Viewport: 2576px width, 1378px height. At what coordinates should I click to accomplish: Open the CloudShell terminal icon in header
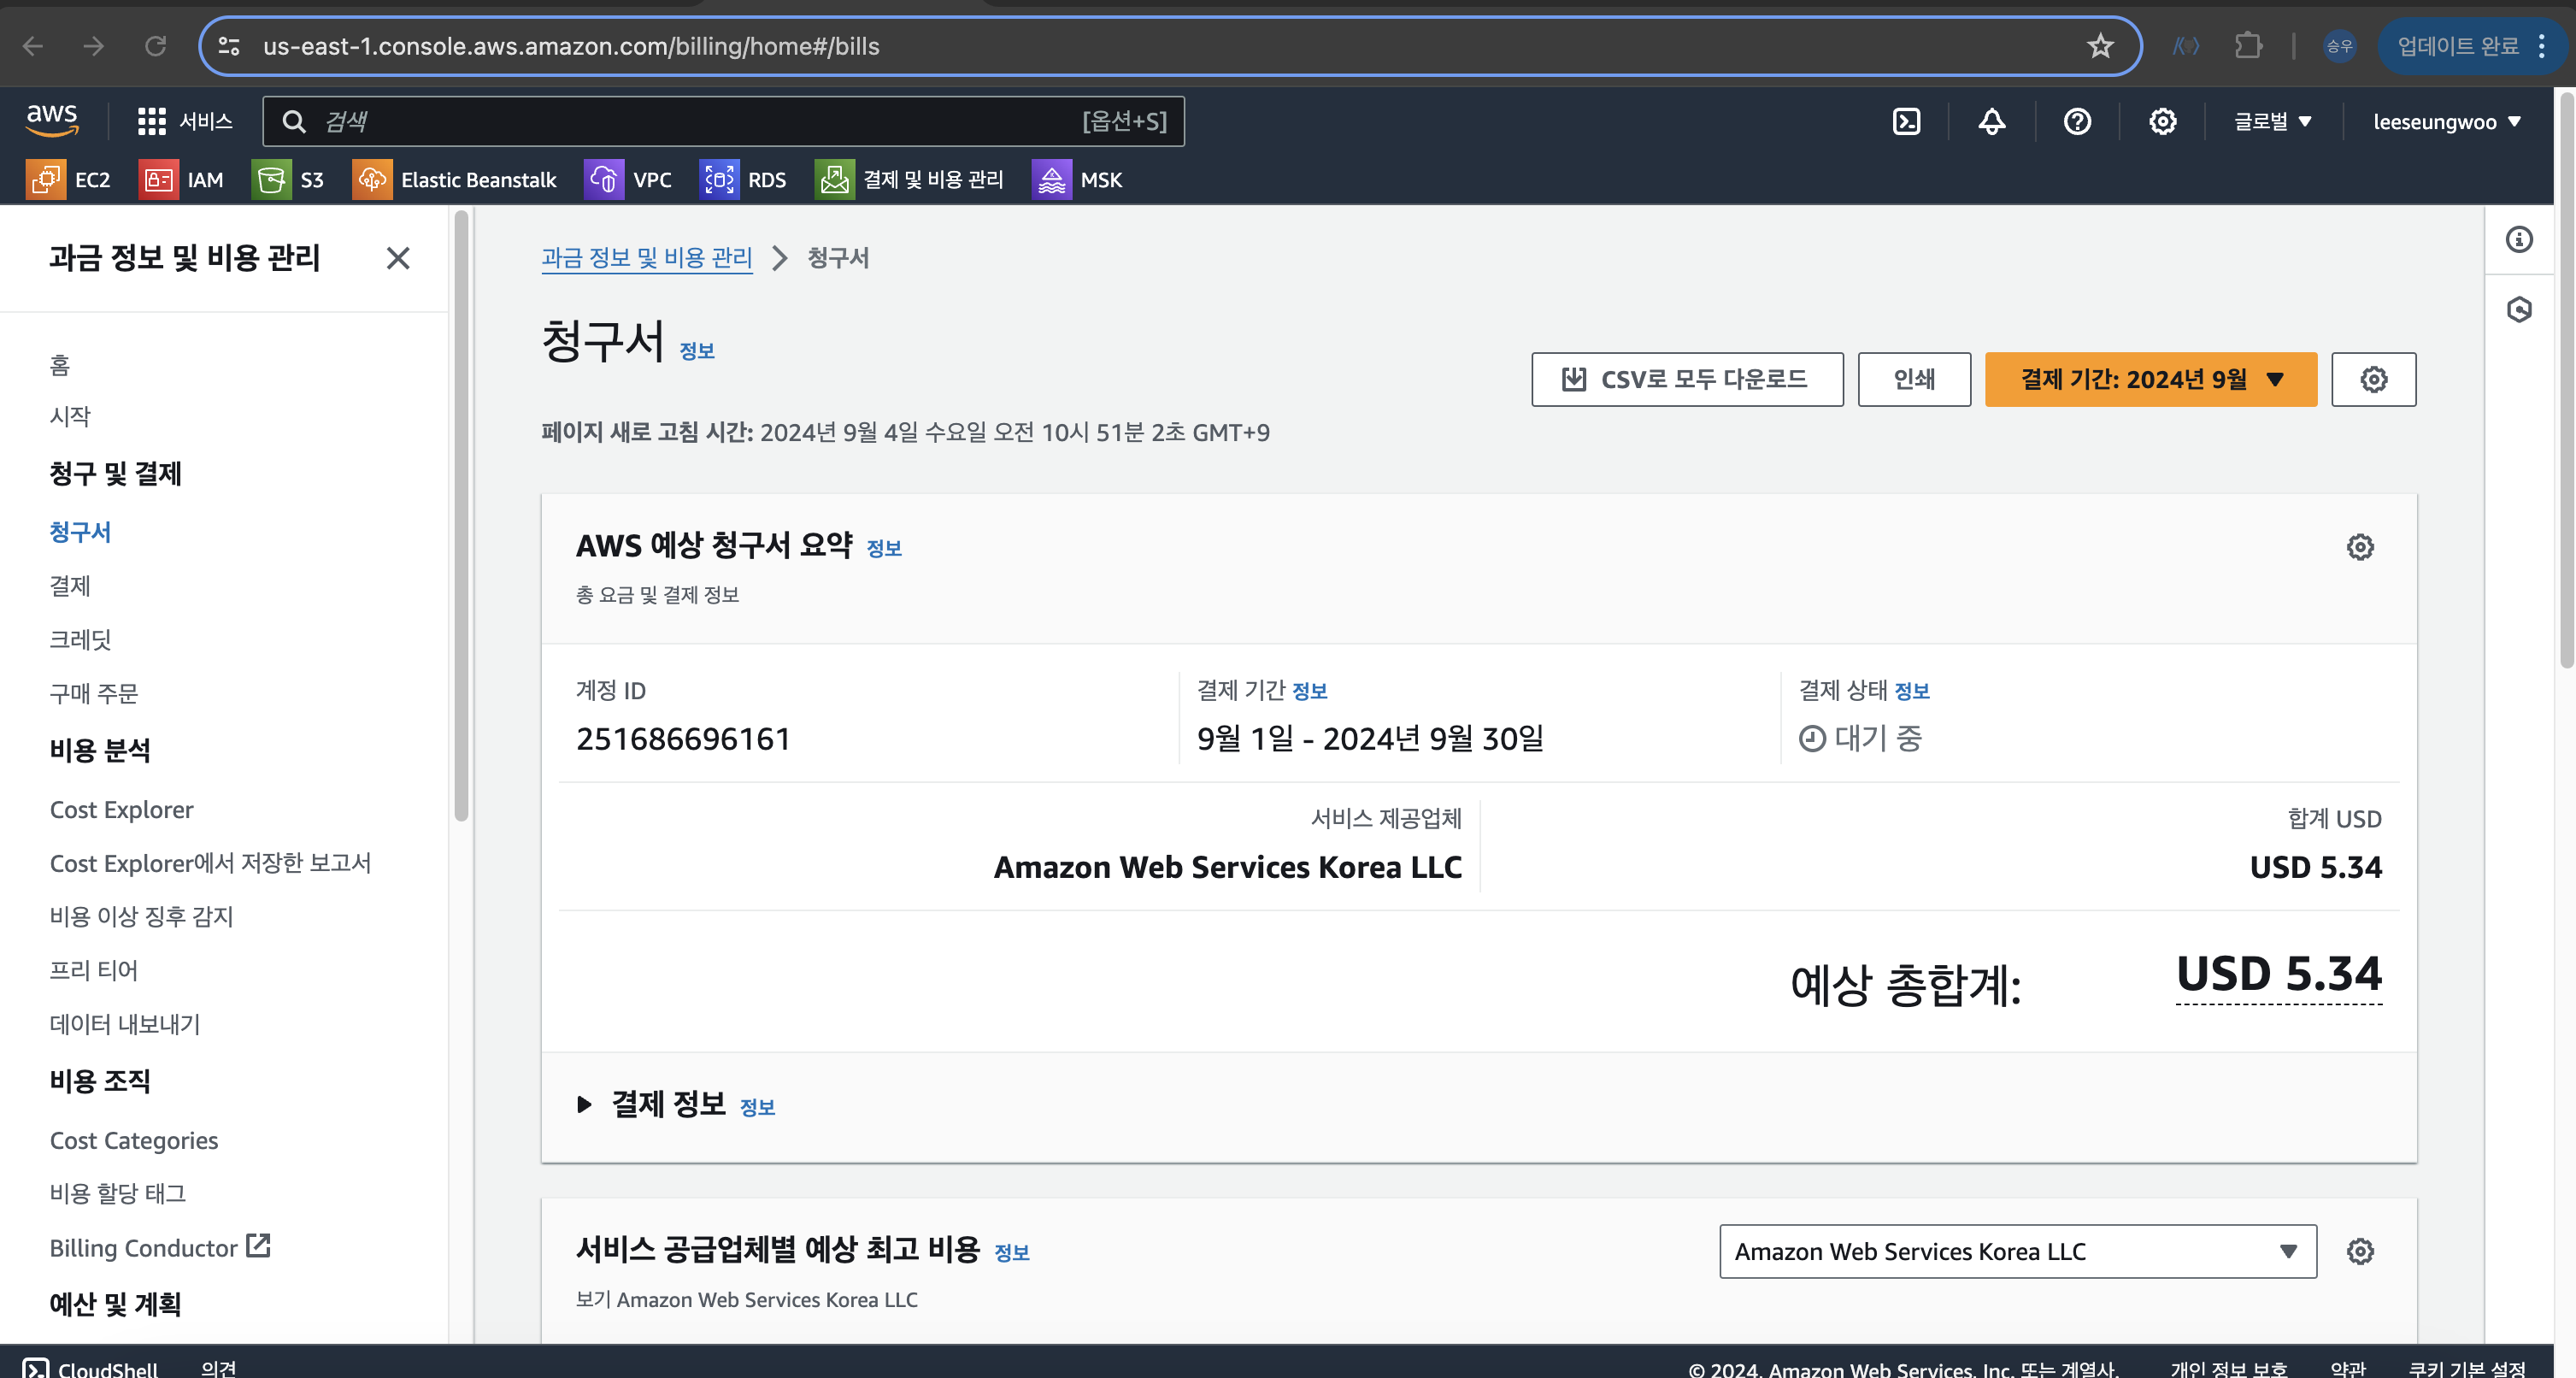(x=1906, y=122)
